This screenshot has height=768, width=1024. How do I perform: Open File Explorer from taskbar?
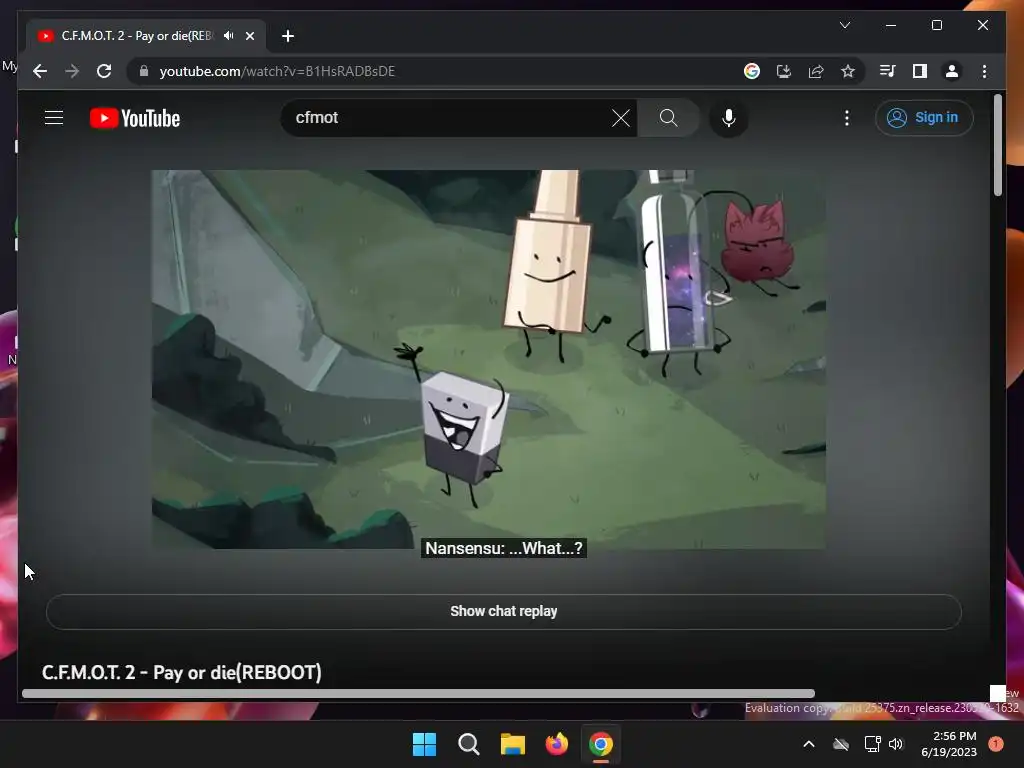coord(513,744)
